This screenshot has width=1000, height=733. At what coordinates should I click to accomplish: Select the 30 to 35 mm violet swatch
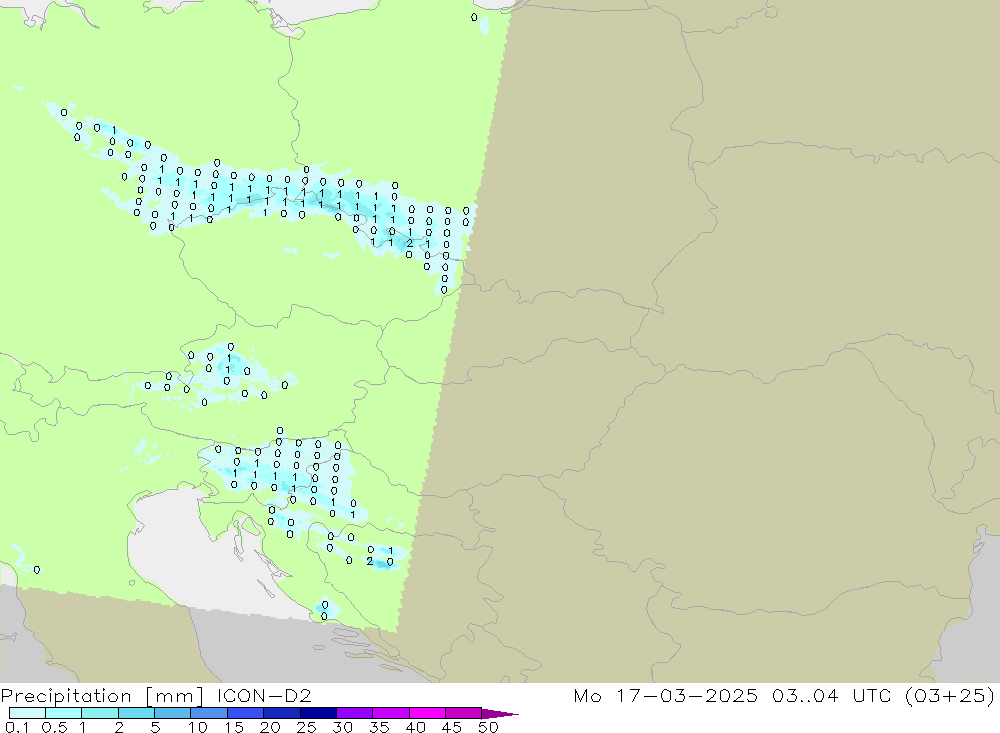(355, 713)
